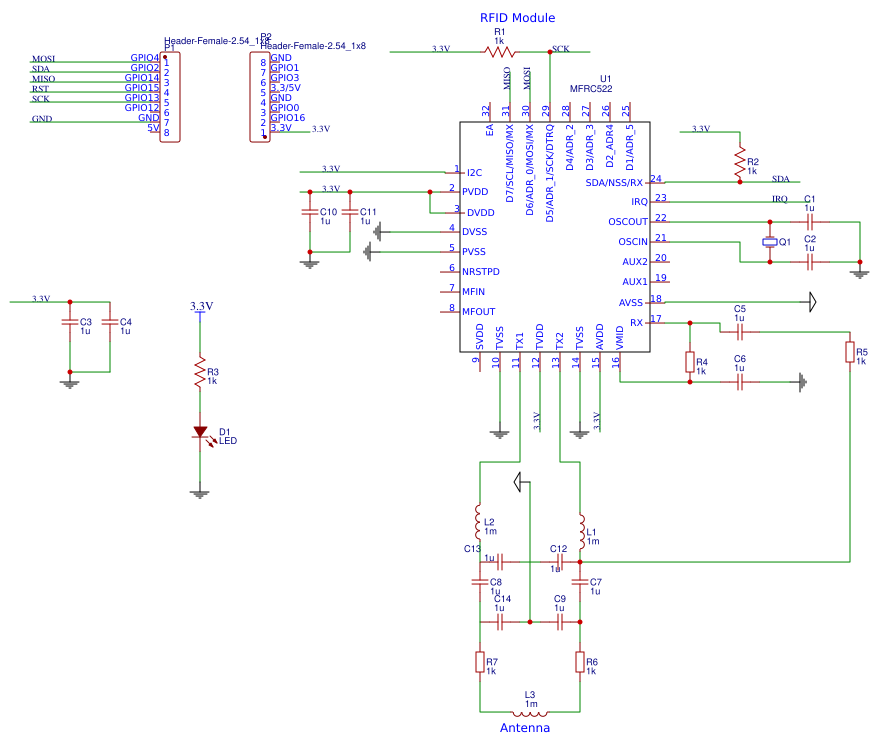Select capacitor C2 symbol near OSCIN
This screenshot has width=879, height=745.
coord(809,262)
